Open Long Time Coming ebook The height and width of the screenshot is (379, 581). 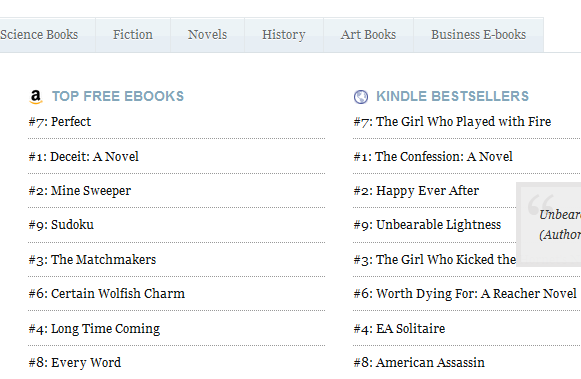[x=94, y=329]
